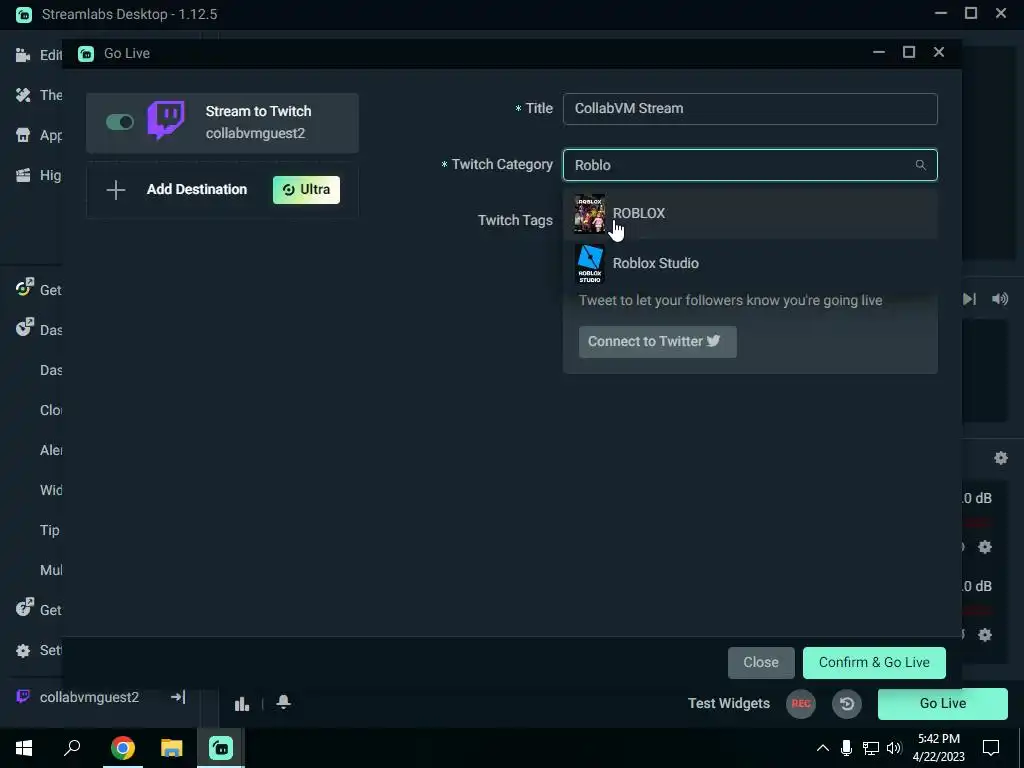
Task: Open the Windows notification center
Action: (x=991, y=748)
